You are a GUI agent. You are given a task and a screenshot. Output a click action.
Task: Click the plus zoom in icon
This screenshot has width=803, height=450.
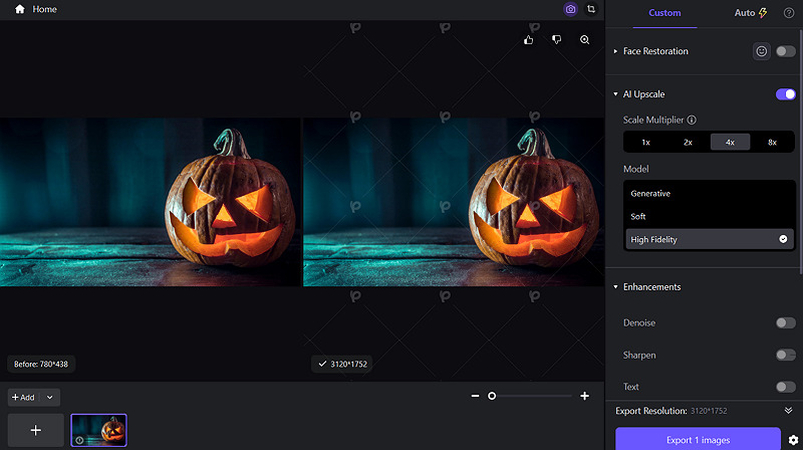(x=584, y=396)
